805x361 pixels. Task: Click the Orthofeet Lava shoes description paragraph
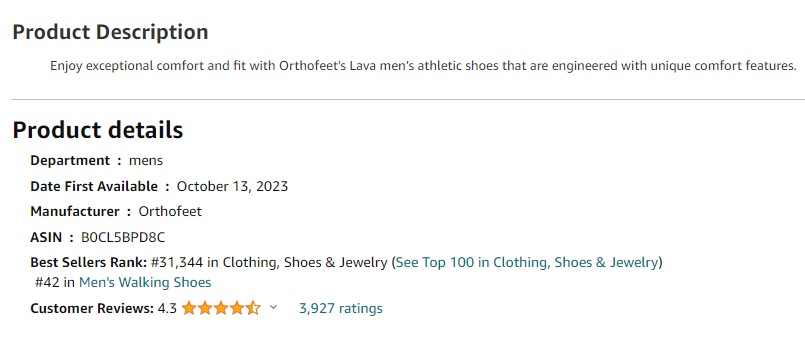coord(423,66)
